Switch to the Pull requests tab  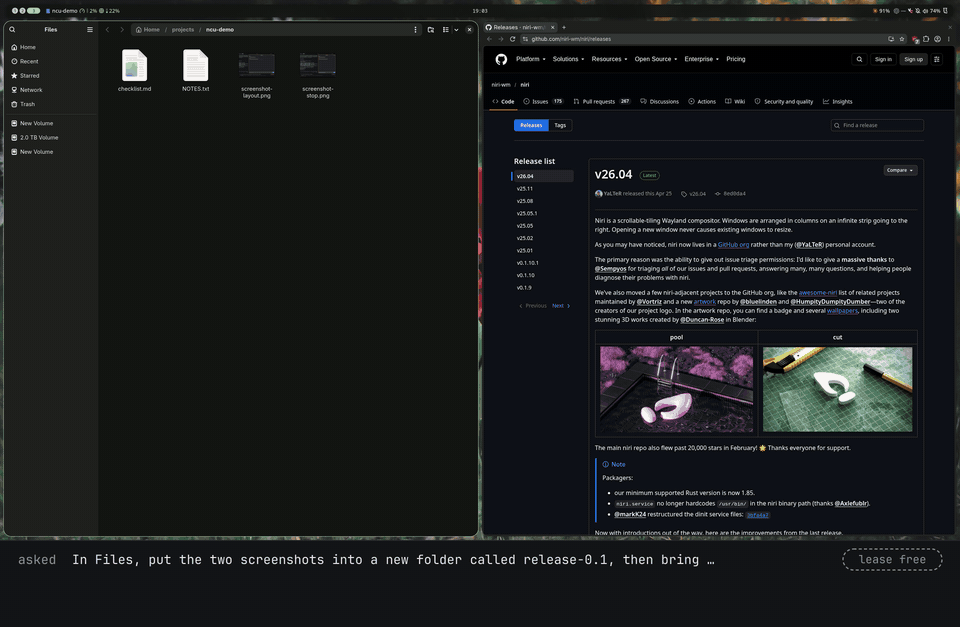tap(602, 102)
